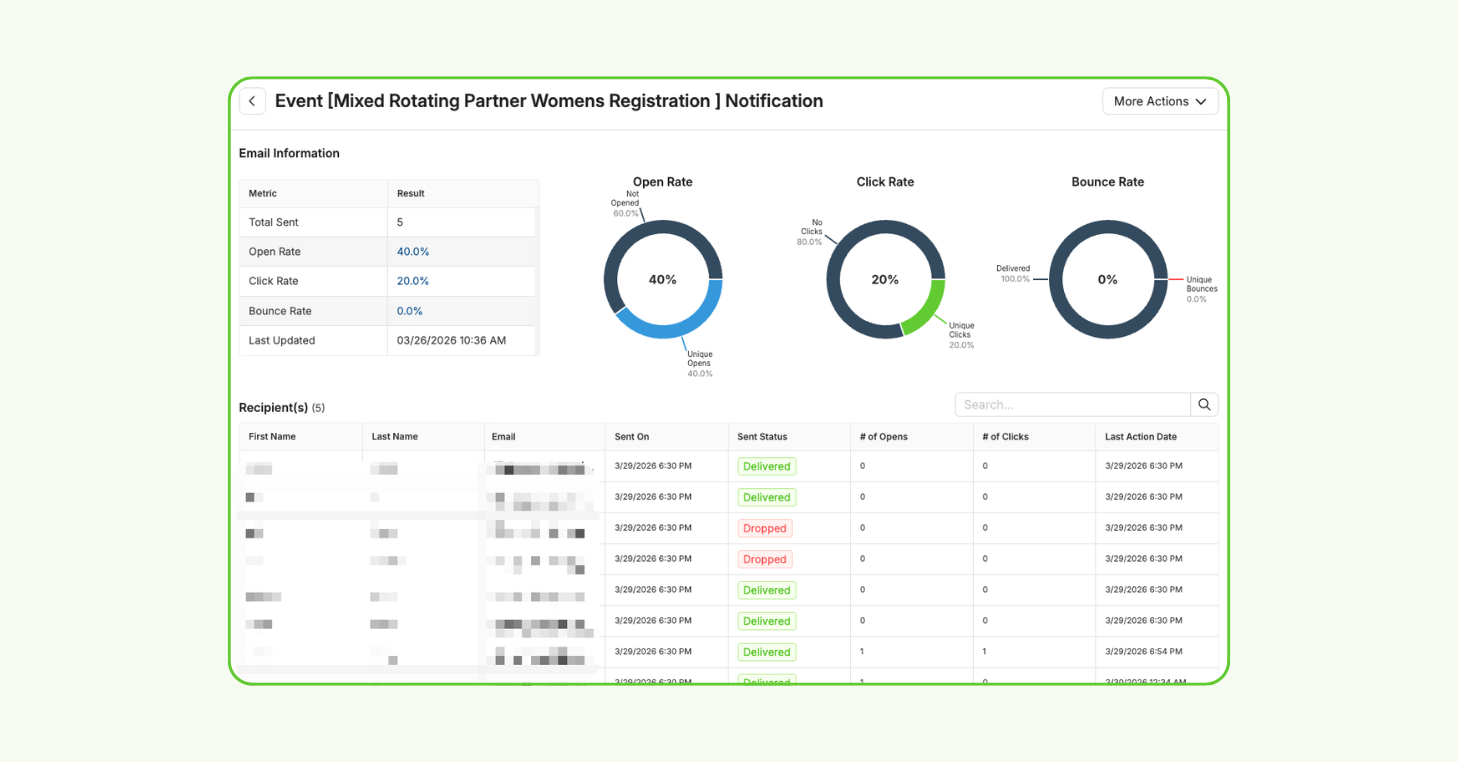Click the 20.0% Click Rate link

tap(413, 281)
